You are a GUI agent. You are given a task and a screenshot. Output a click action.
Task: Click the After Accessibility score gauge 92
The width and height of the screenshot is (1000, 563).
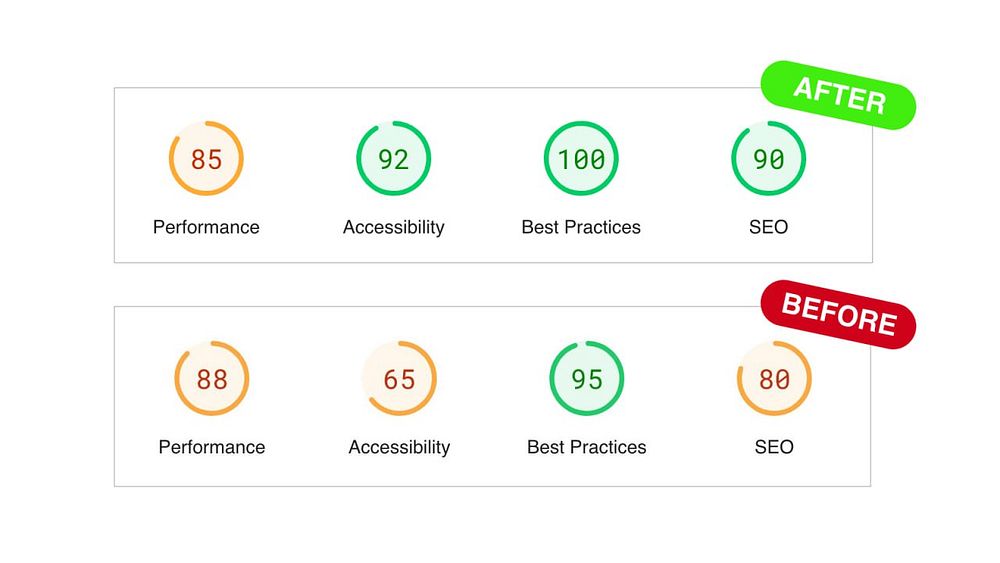(x=393, y=158)
